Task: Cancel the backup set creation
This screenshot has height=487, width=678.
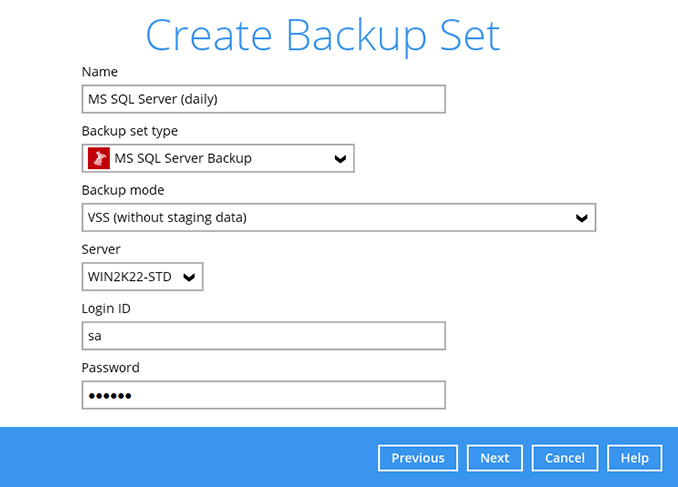Action: pos(565,458)
